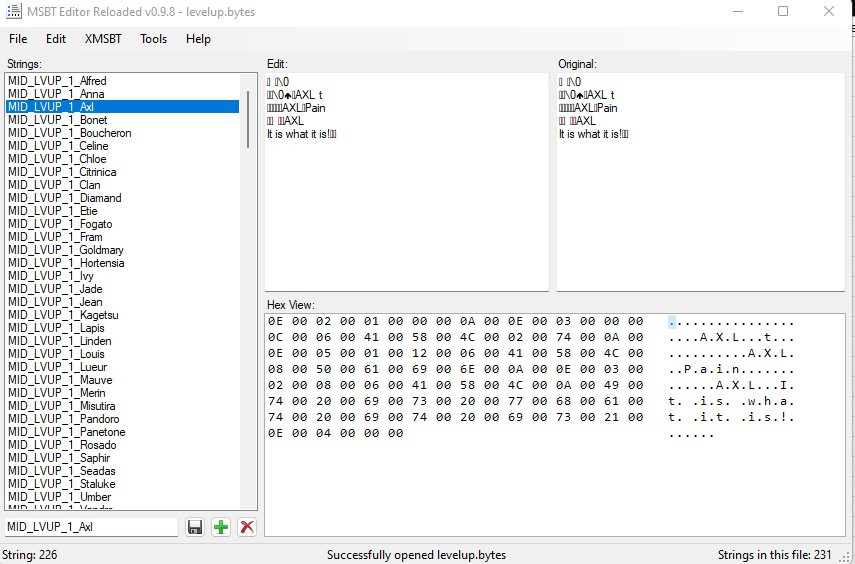Click inside the Edit text area

coord(405,220)
